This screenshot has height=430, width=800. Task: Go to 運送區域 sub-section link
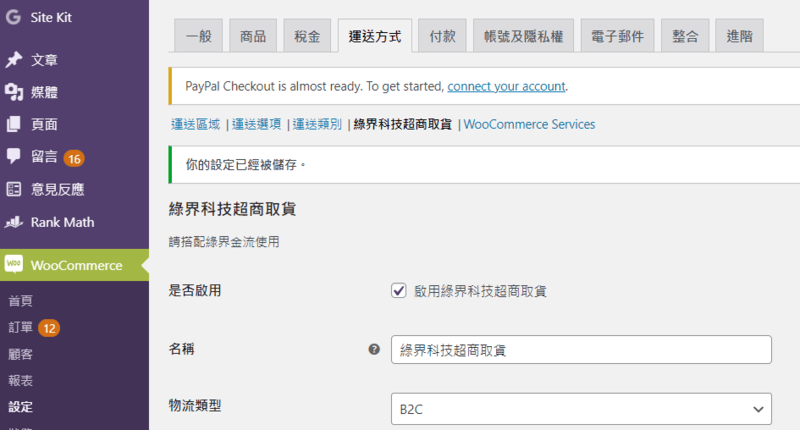[195, 125]
